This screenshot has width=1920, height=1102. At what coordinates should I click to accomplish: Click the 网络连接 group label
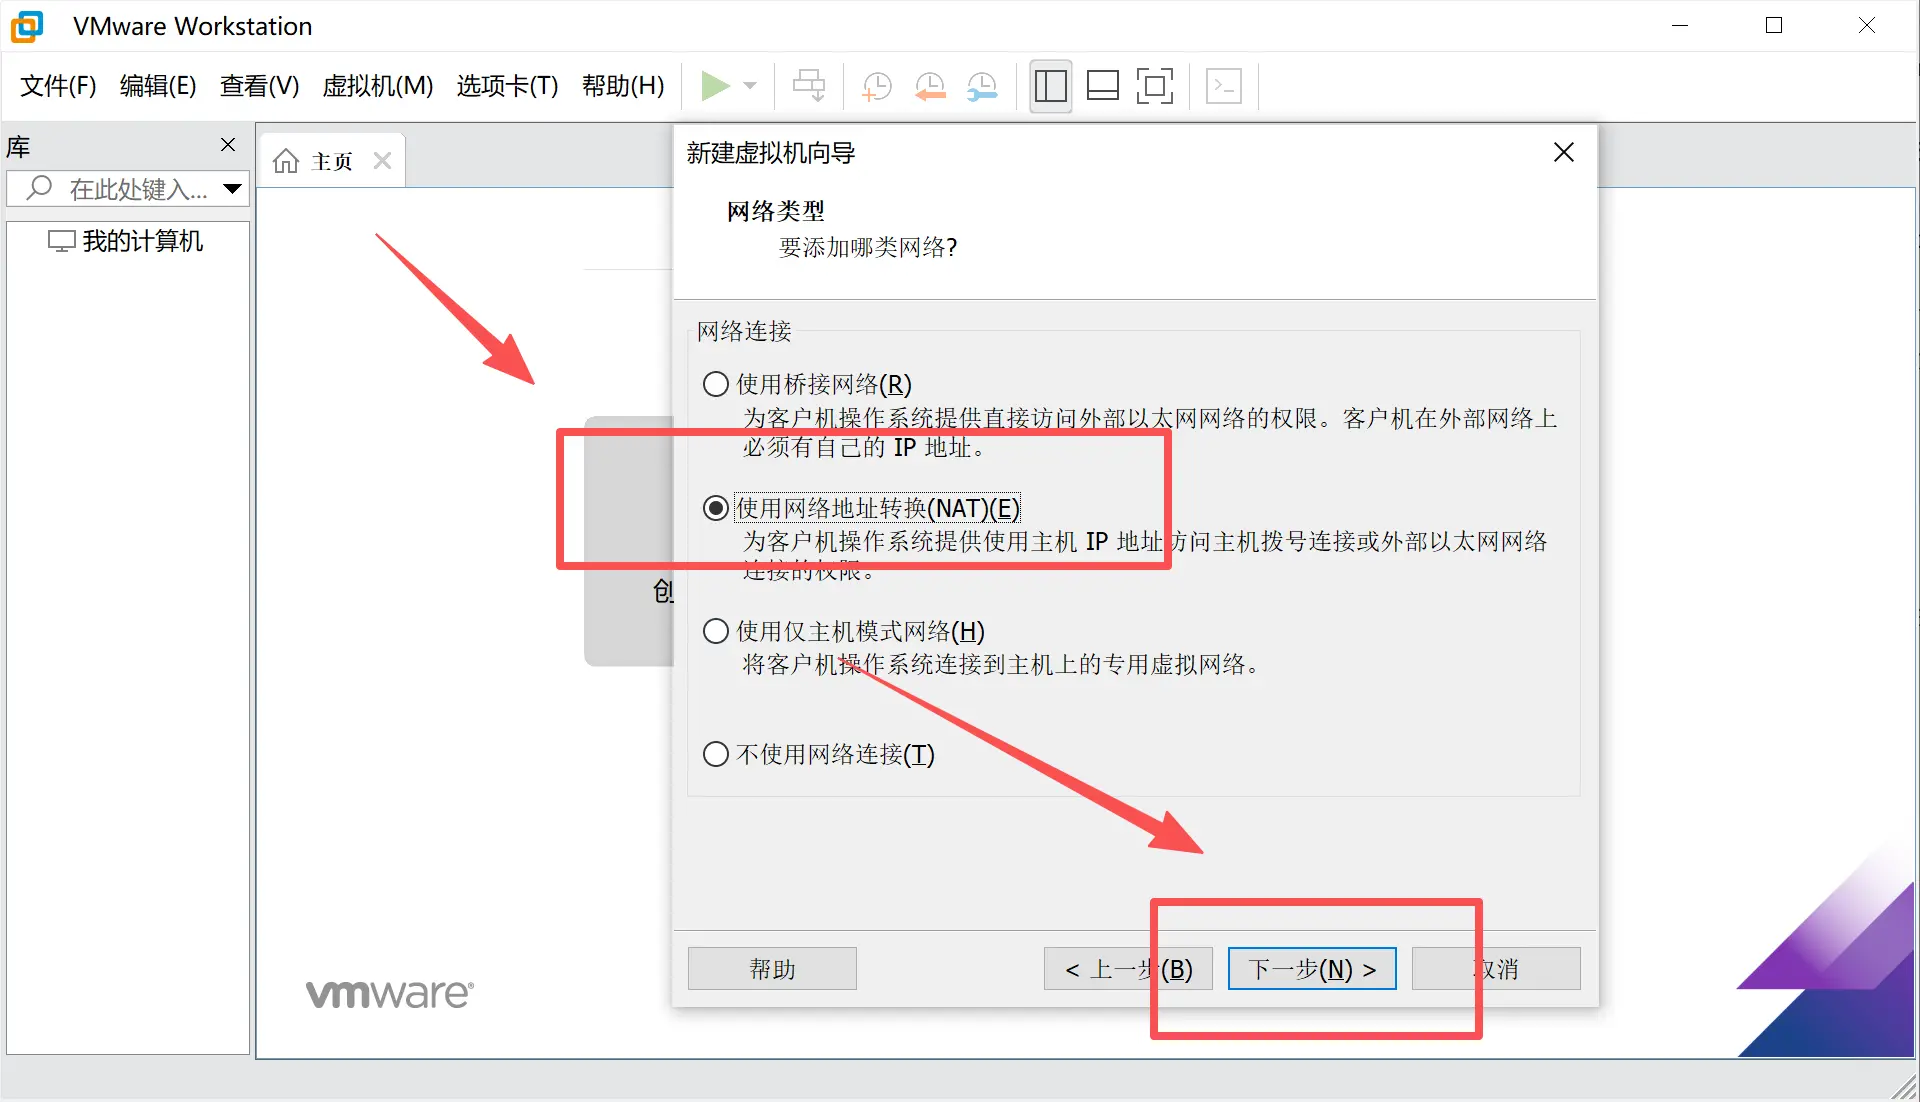point(744,331)
